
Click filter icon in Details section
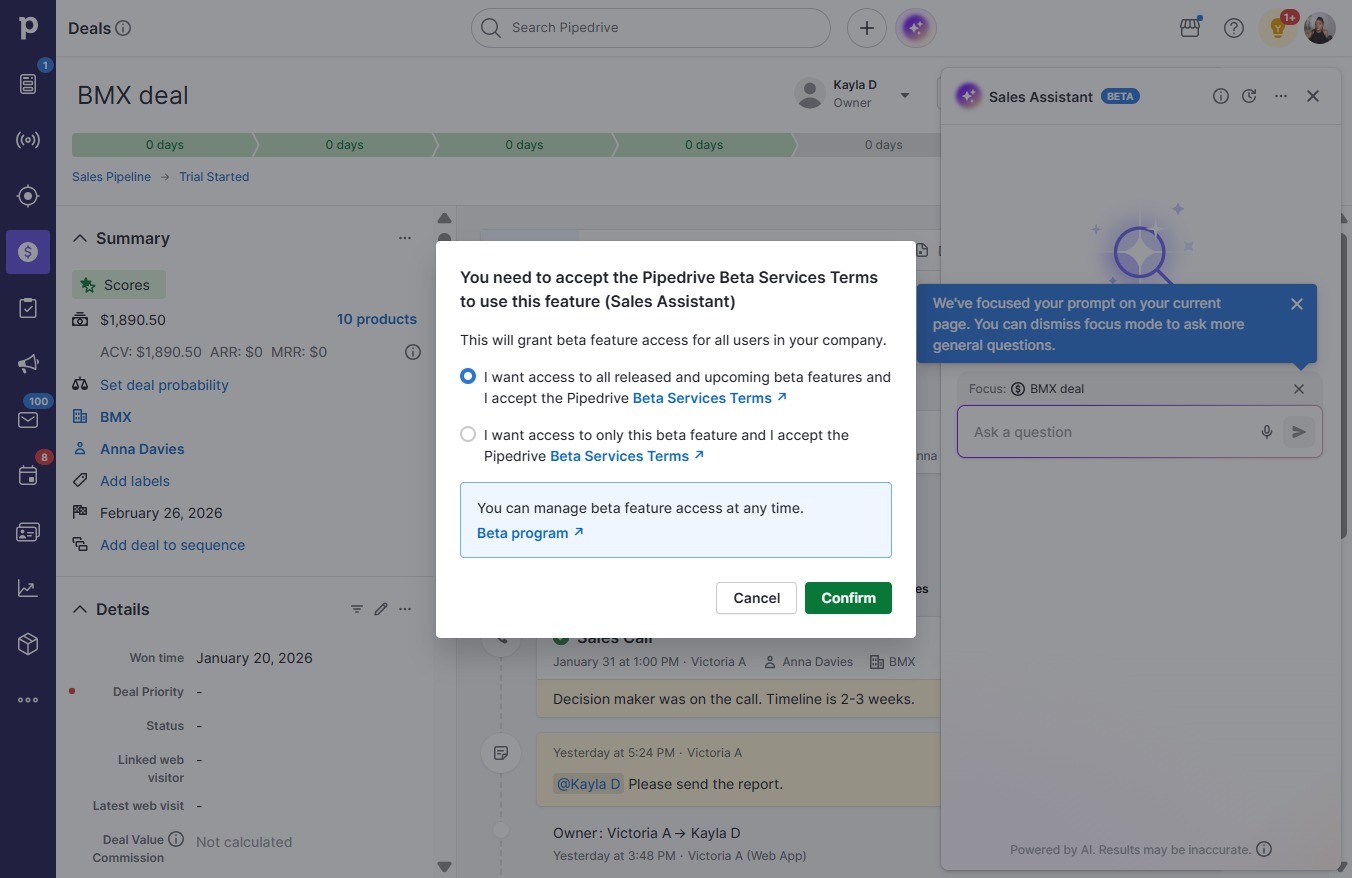357,609
